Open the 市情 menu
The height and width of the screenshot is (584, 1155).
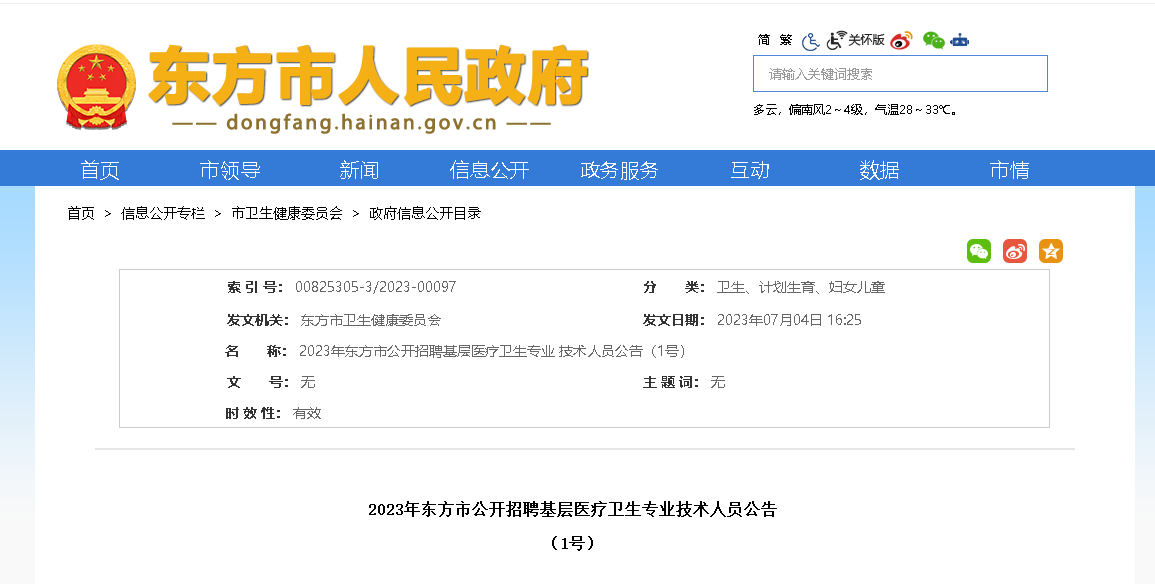pos(1009,170)
